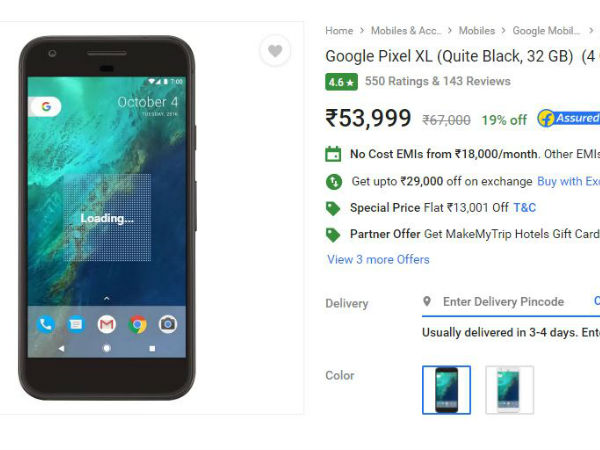
Task: Select the silver color variant thumbnail
Action: click(x=509, y=390)
